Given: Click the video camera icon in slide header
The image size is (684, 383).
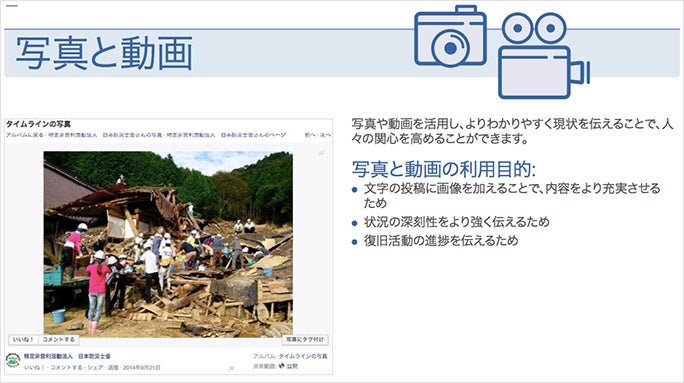Looking at the screenshot, I should click(x=544, y=56).
